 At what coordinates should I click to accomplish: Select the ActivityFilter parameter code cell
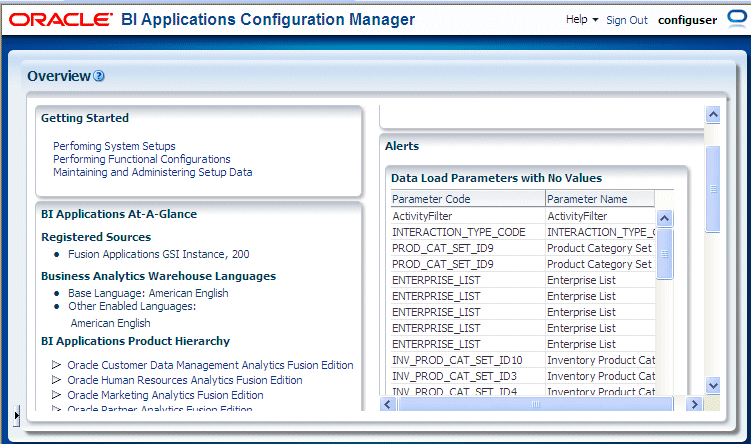tap(468, 216)
